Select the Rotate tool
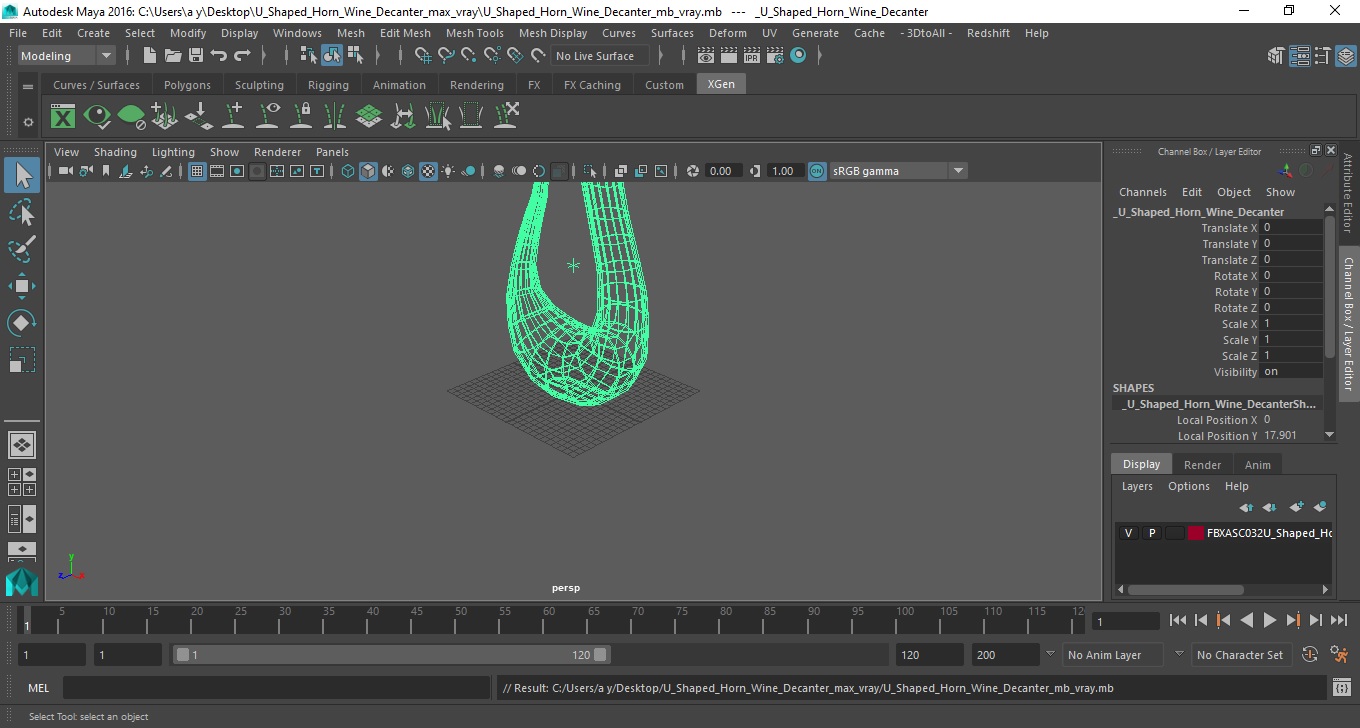This screenshot has width=1360, height=728. [22, 322]
